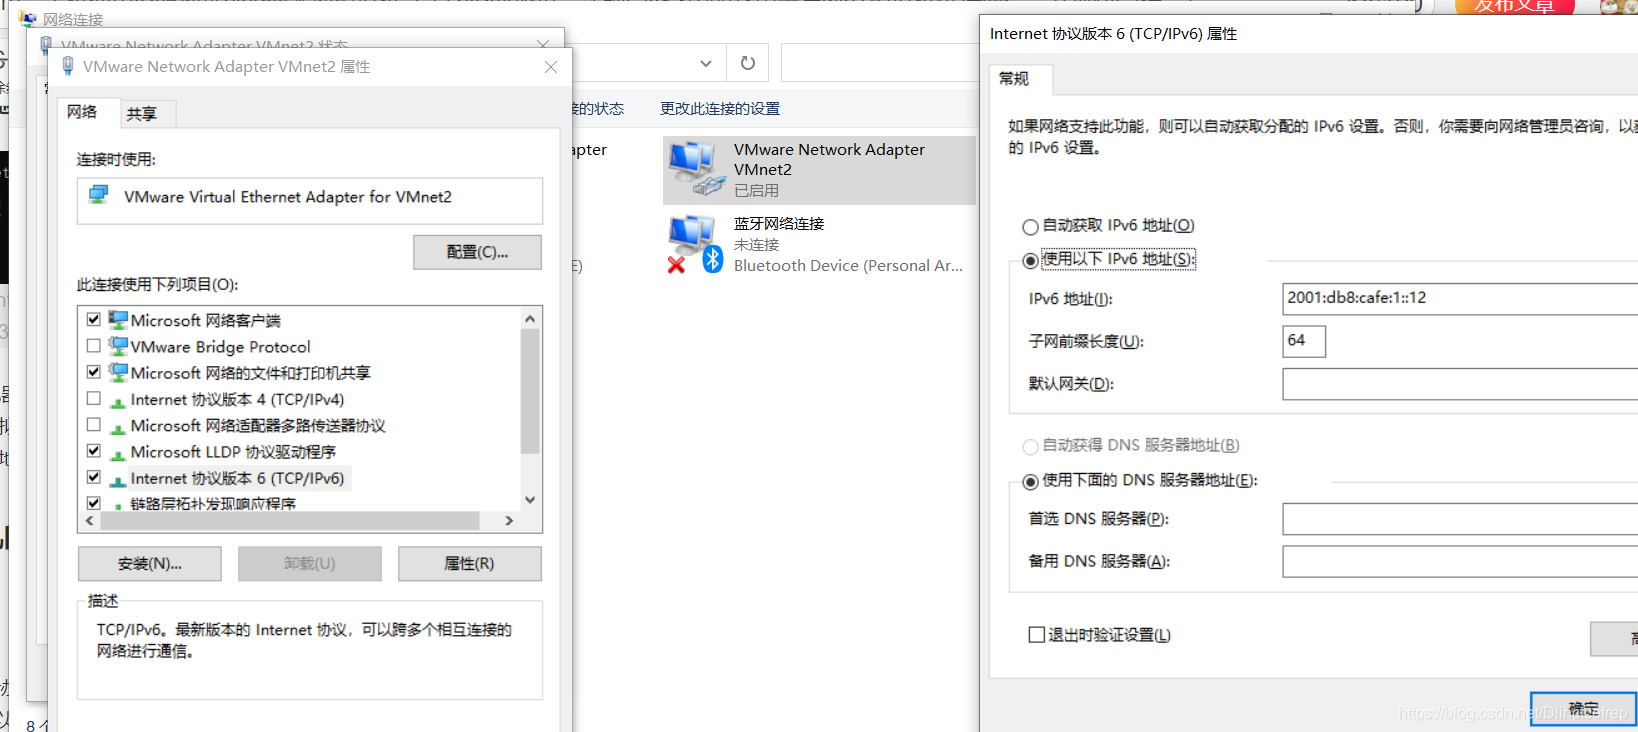Click items list scroll down arrow

tap(530, 500)
